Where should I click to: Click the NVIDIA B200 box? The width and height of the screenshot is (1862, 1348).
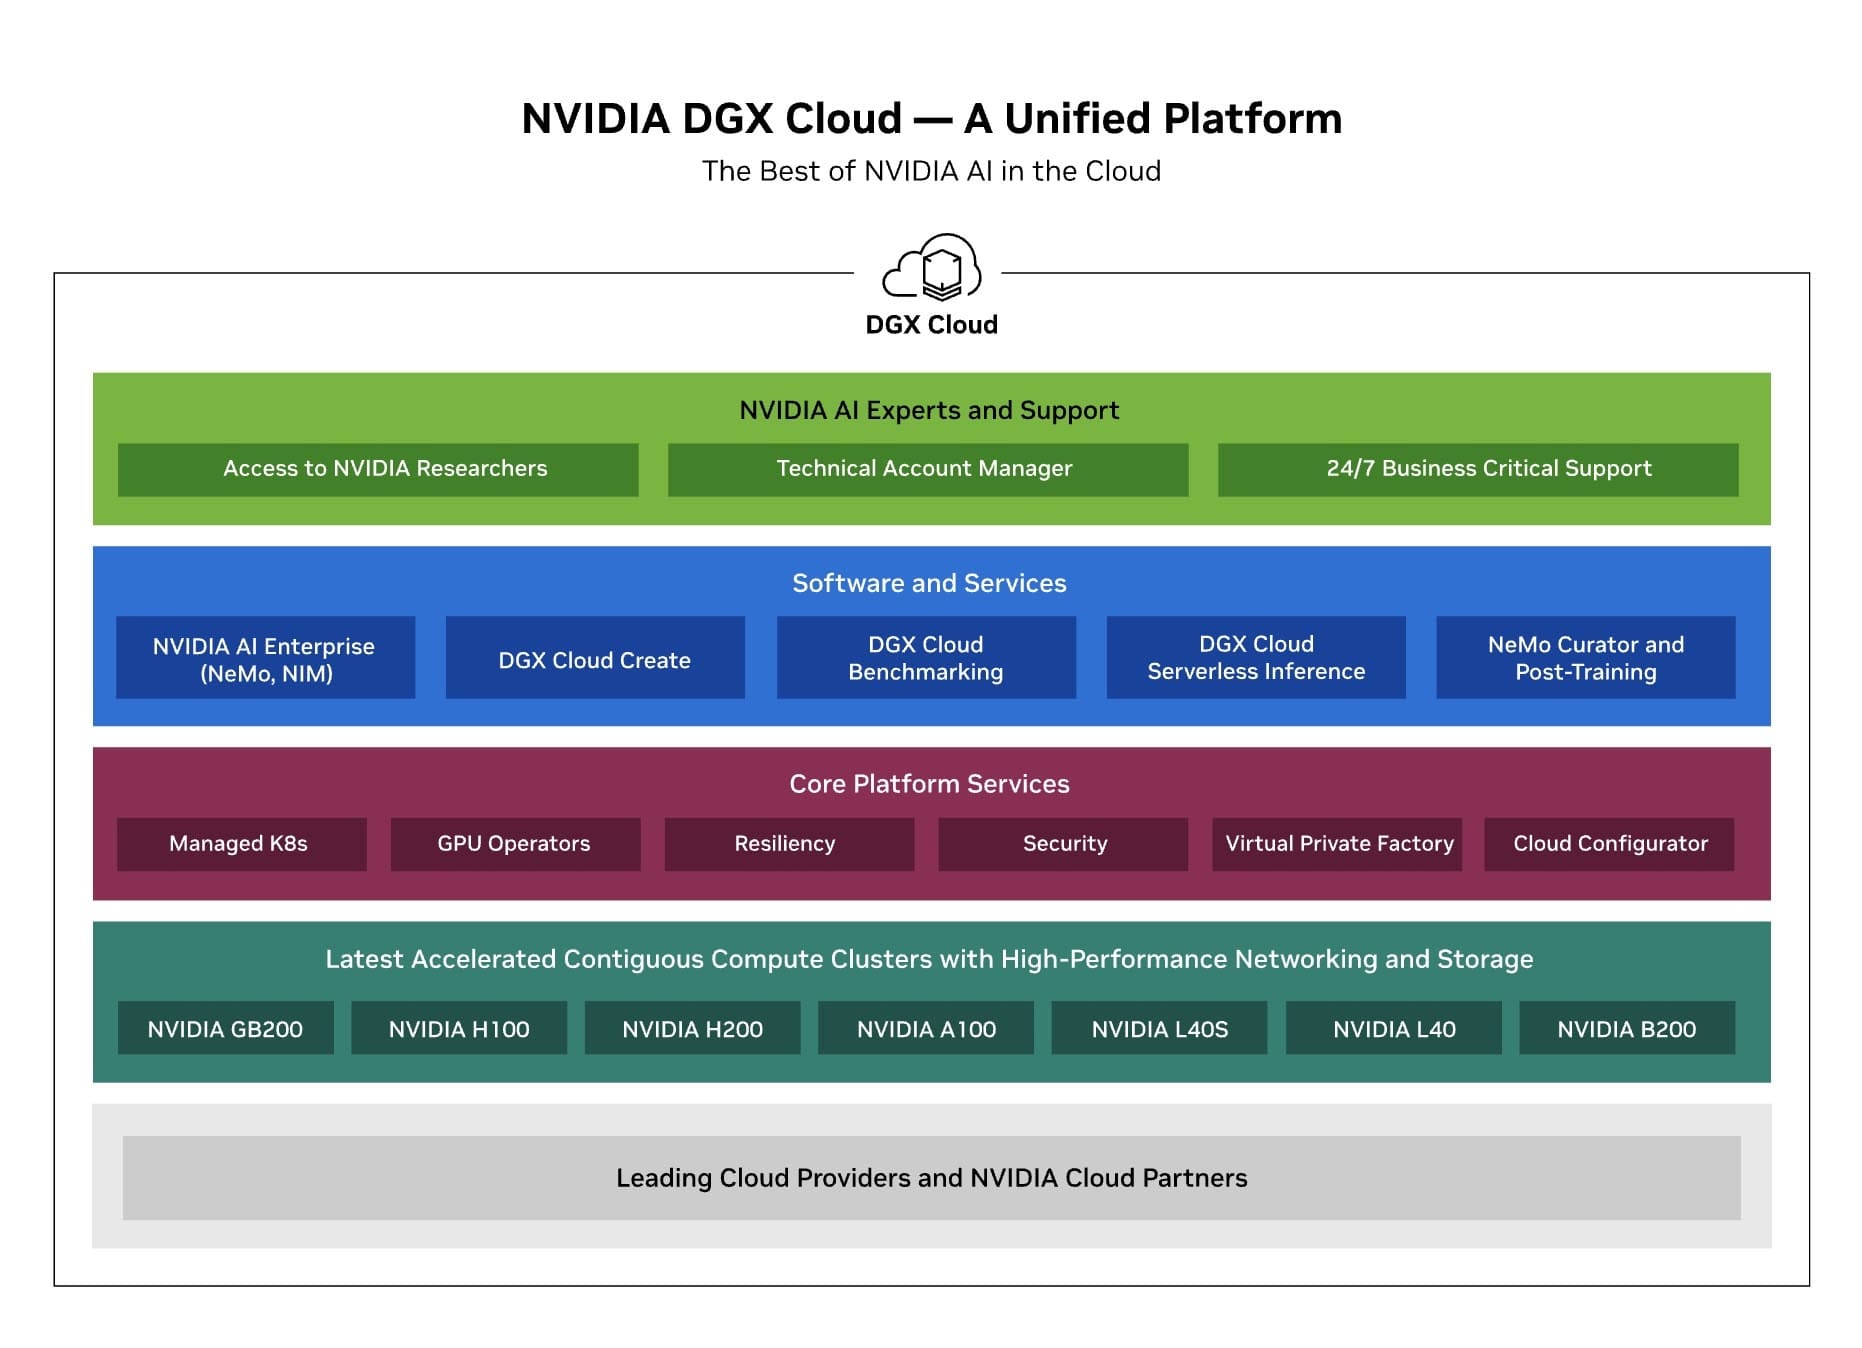point(1628,1028)
